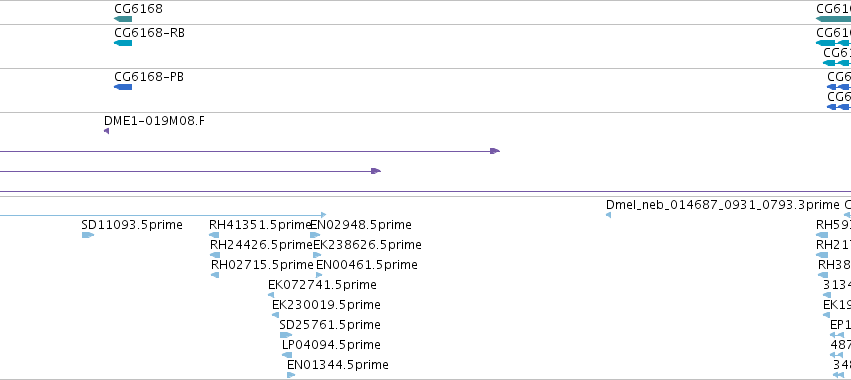Select the EN02948.5prime arrow glyph
This screenshot has width=851, height=380.
point(315,235)
